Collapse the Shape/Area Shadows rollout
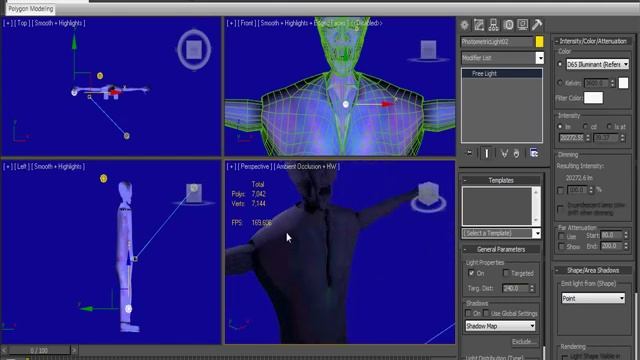Screen dimensions: 640x360 (592, 270)
